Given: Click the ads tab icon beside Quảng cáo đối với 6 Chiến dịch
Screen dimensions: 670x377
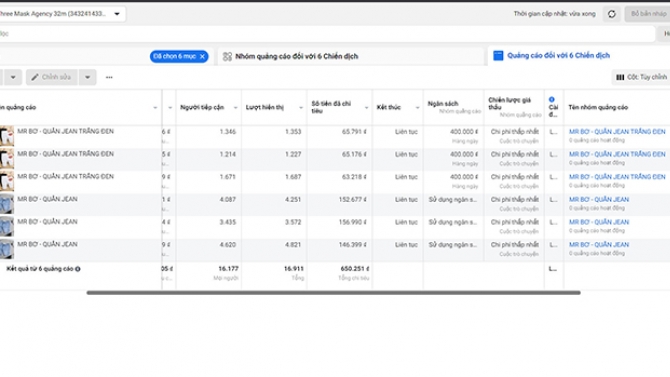Looking at the screenshot, I should (x=498, y=56).
